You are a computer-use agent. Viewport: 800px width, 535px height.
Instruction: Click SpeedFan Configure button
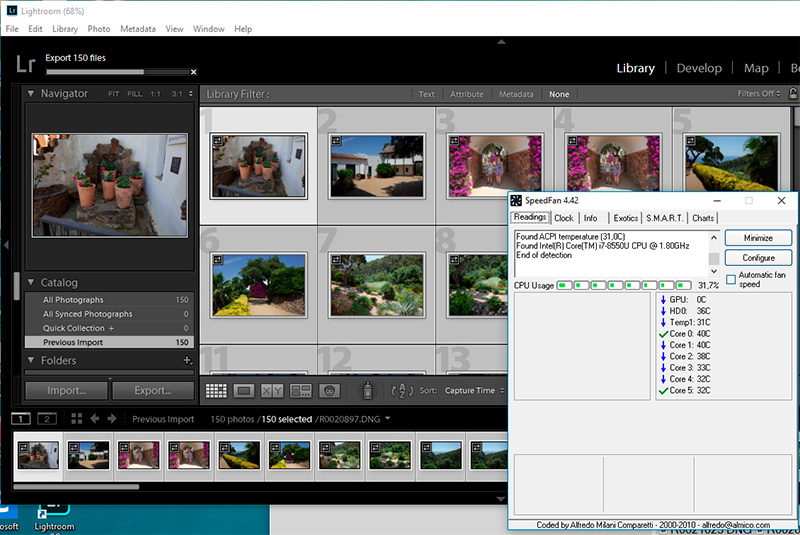758,258
